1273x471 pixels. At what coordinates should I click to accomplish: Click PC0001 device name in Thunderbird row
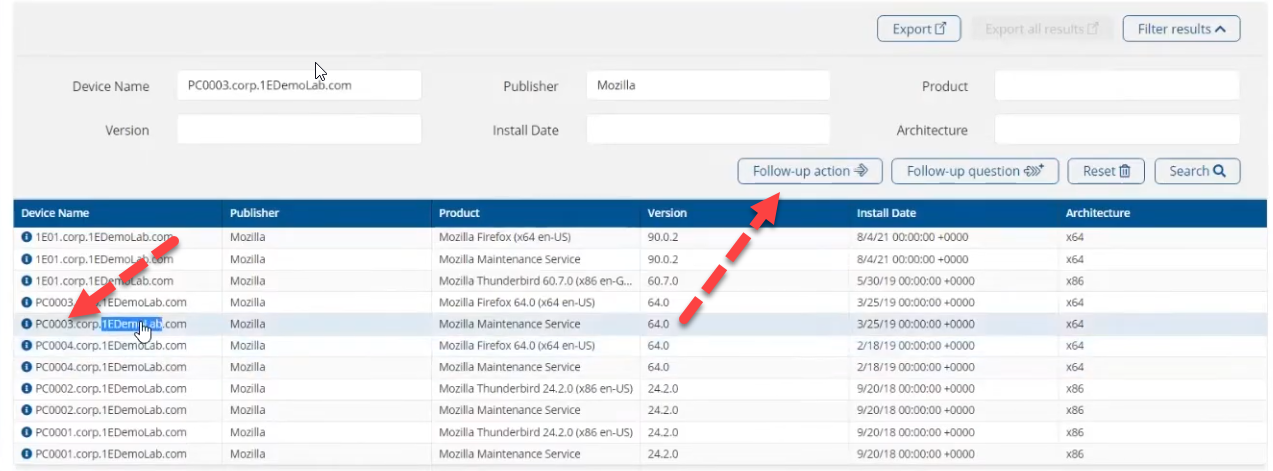click(111, 432)
